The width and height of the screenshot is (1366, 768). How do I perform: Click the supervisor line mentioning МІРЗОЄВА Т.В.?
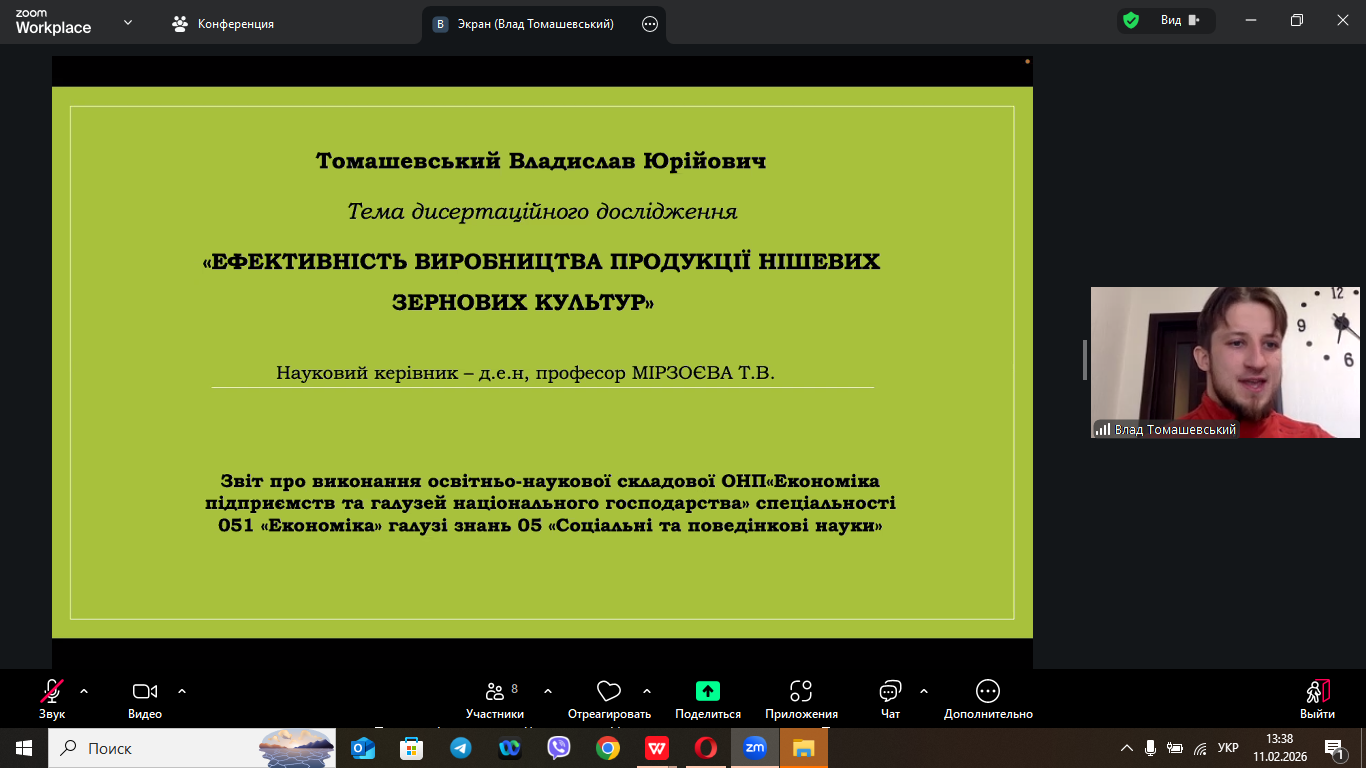[x=526, y=373]
